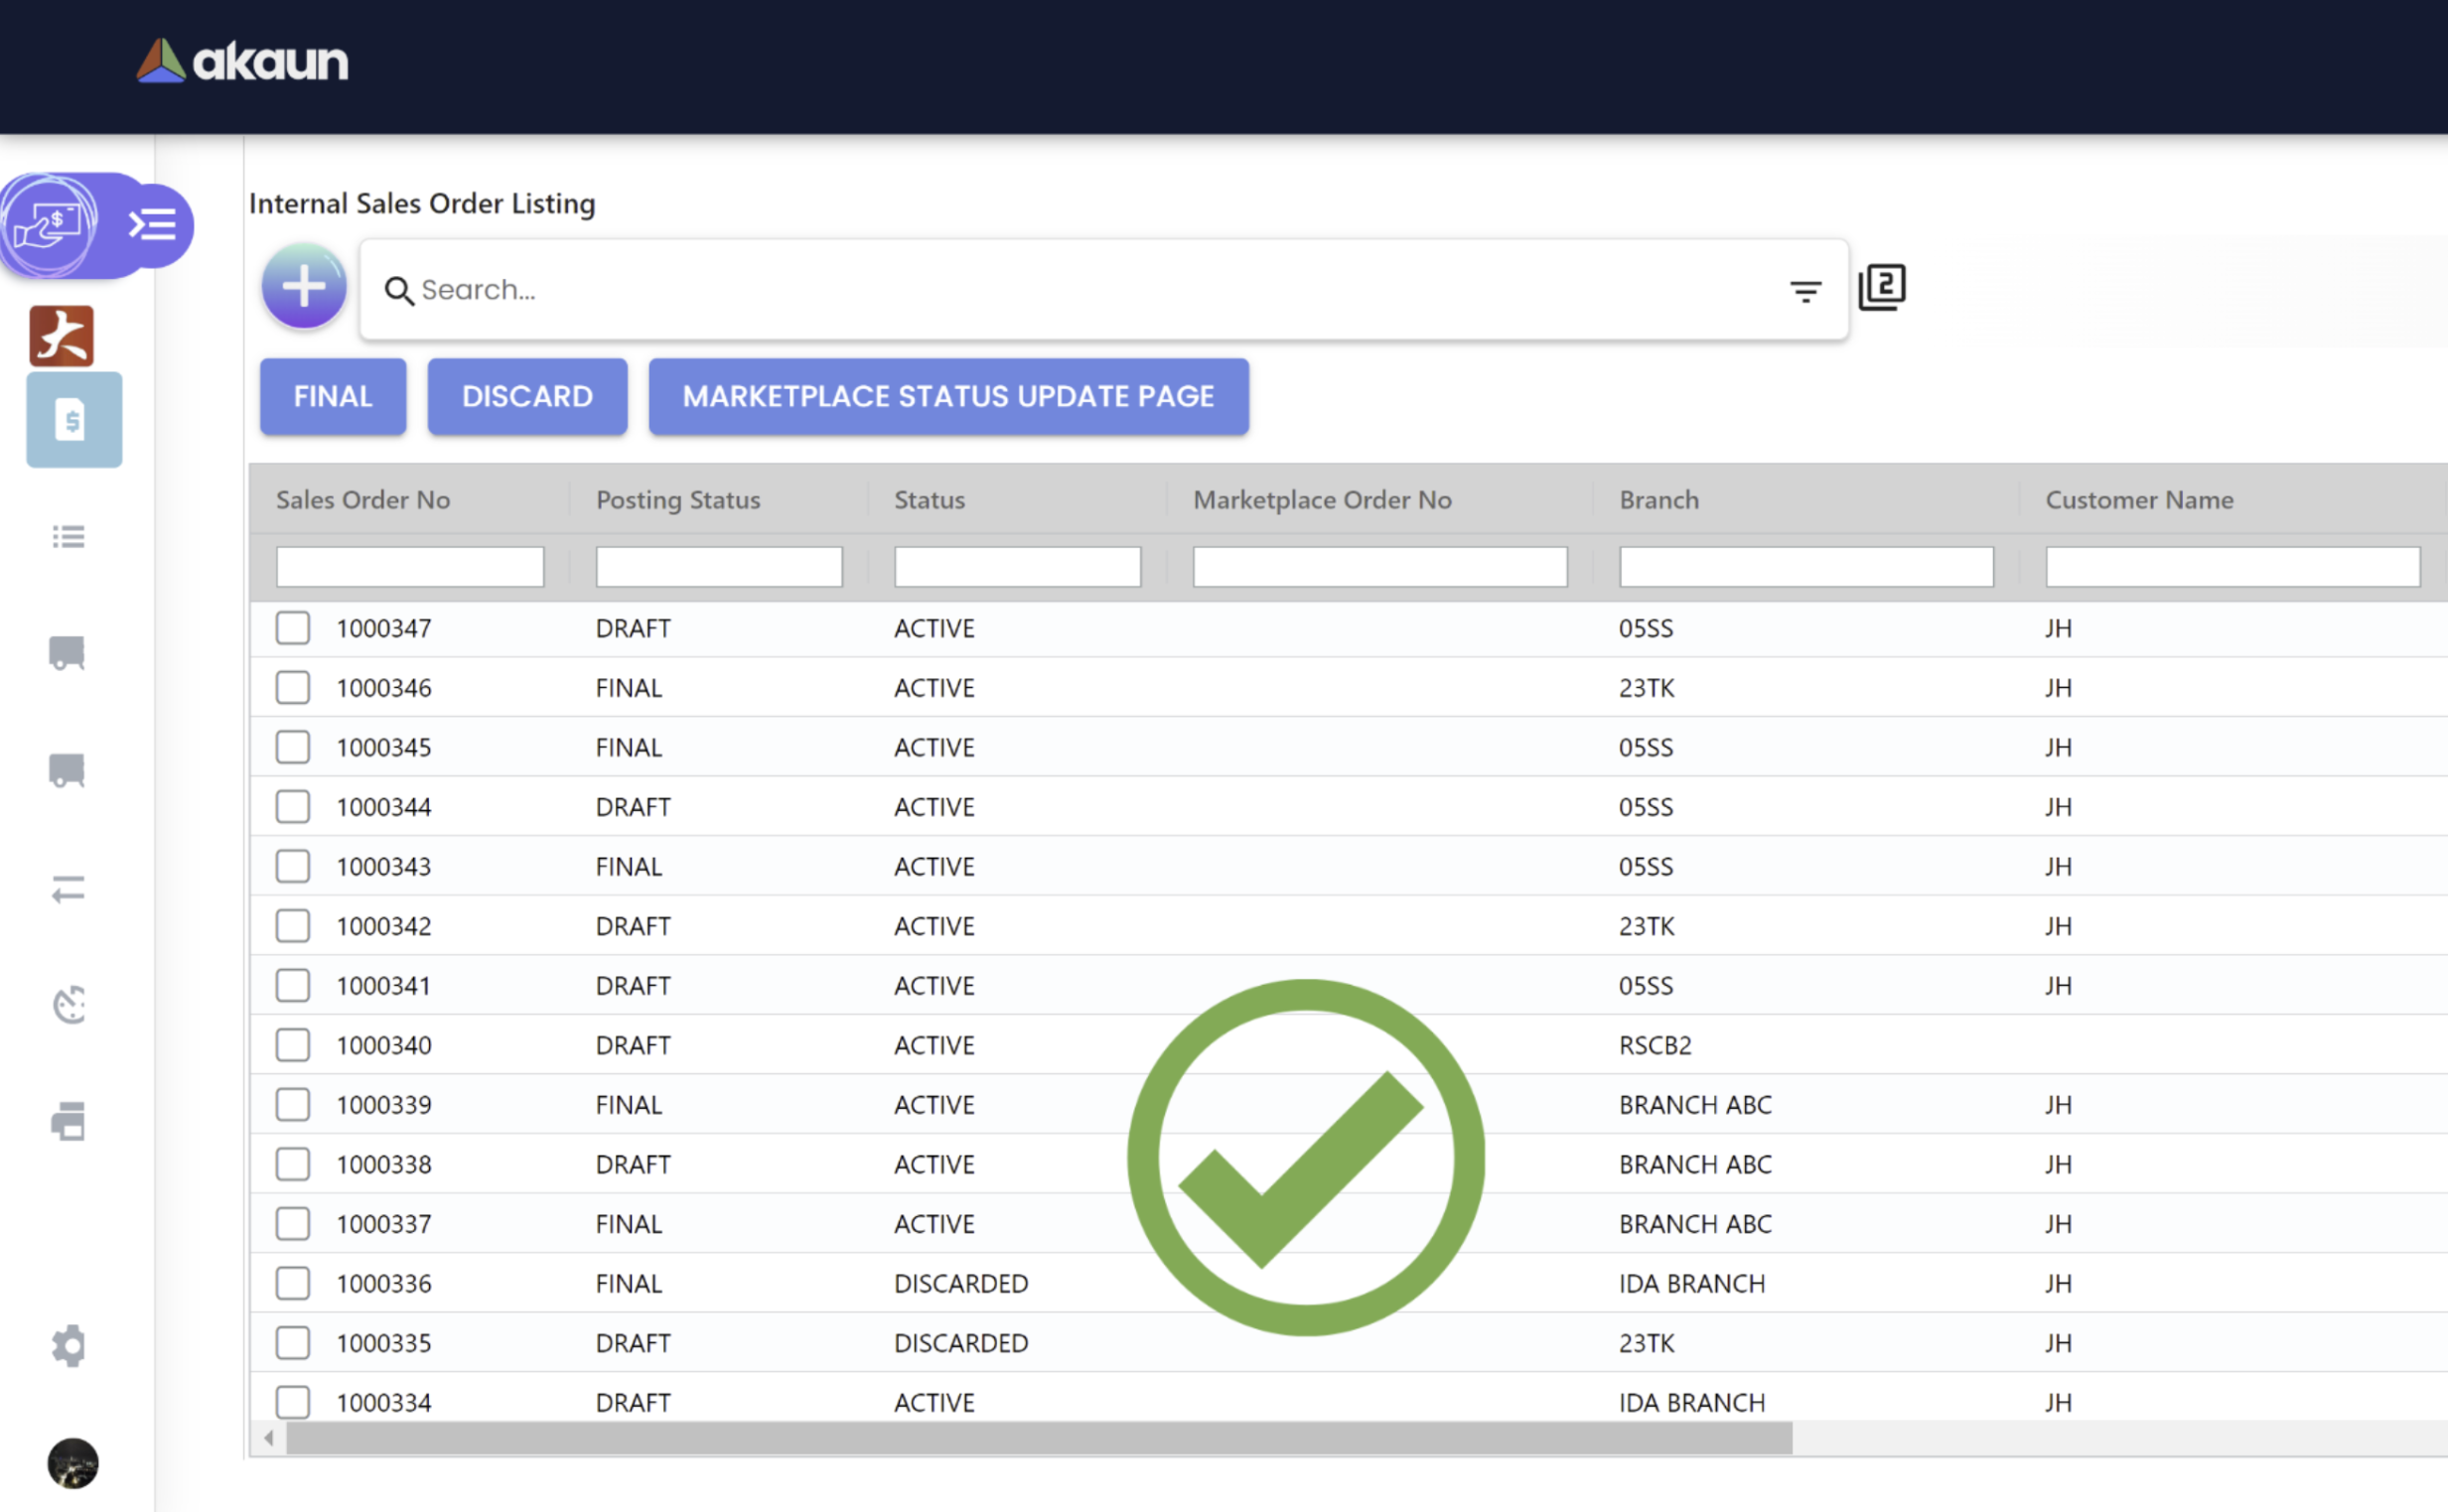Tick the checkbox for order 1000336

point(293,1283)
